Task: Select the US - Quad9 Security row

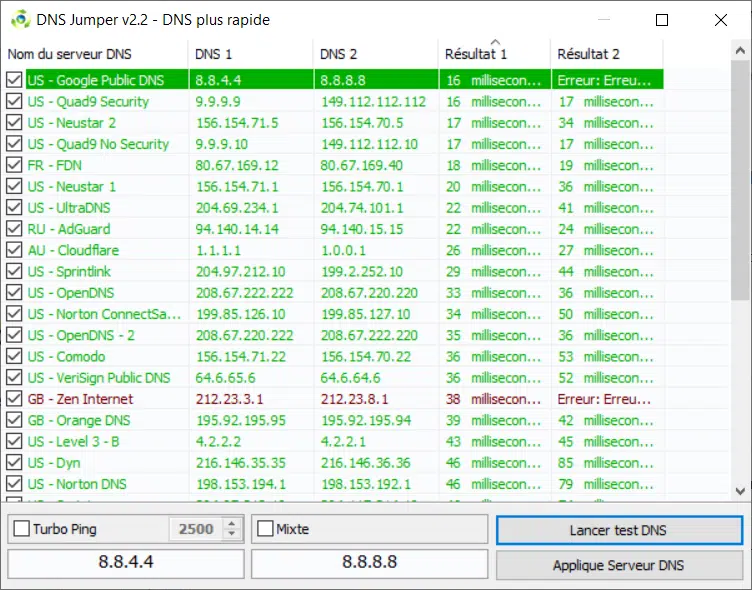Action: (335, 101)
